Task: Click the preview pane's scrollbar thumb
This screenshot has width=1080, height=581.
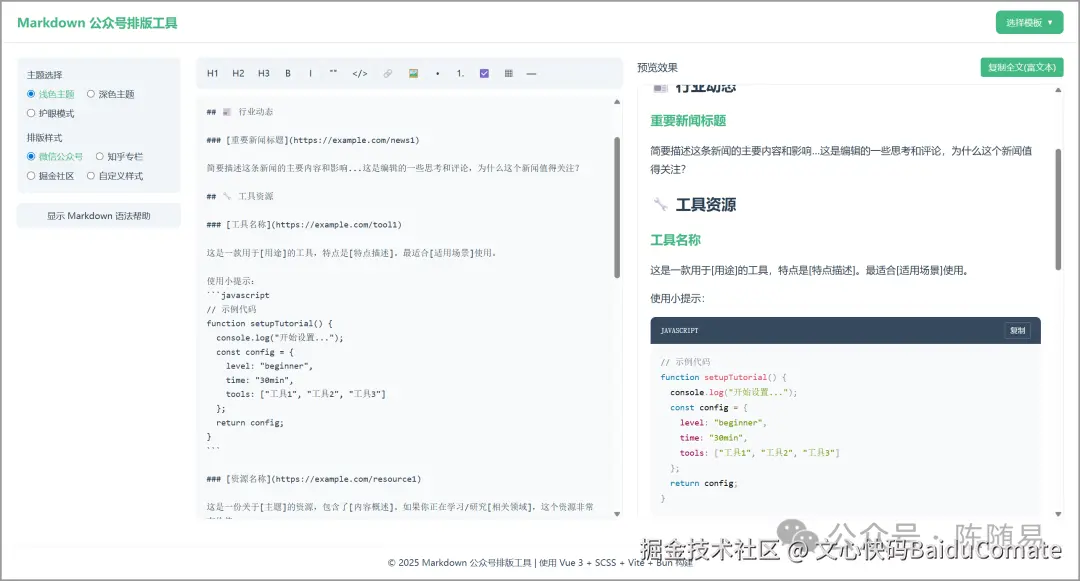Action: 1058,209
